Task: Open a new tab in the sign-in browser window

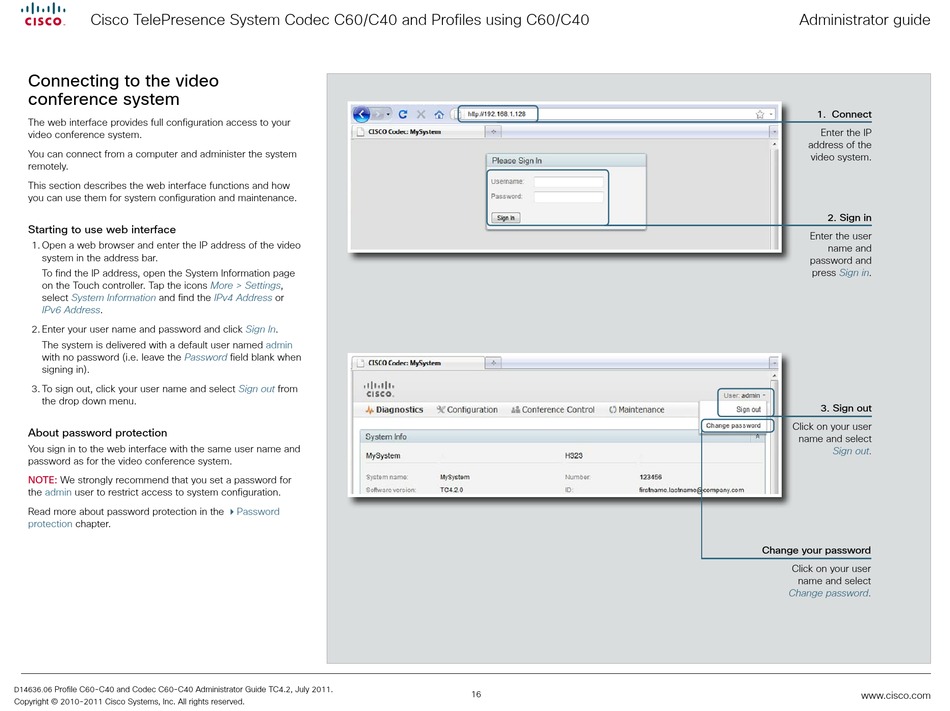Action: (x=494, y=131)
